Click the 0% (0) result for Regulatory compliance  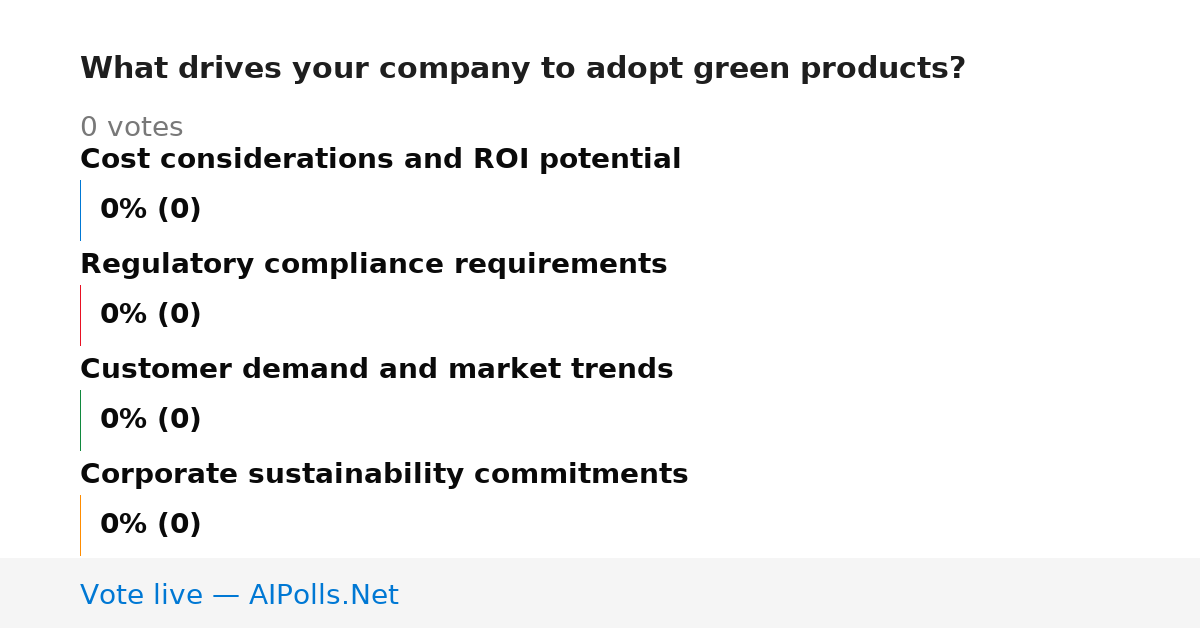point(150,315)
